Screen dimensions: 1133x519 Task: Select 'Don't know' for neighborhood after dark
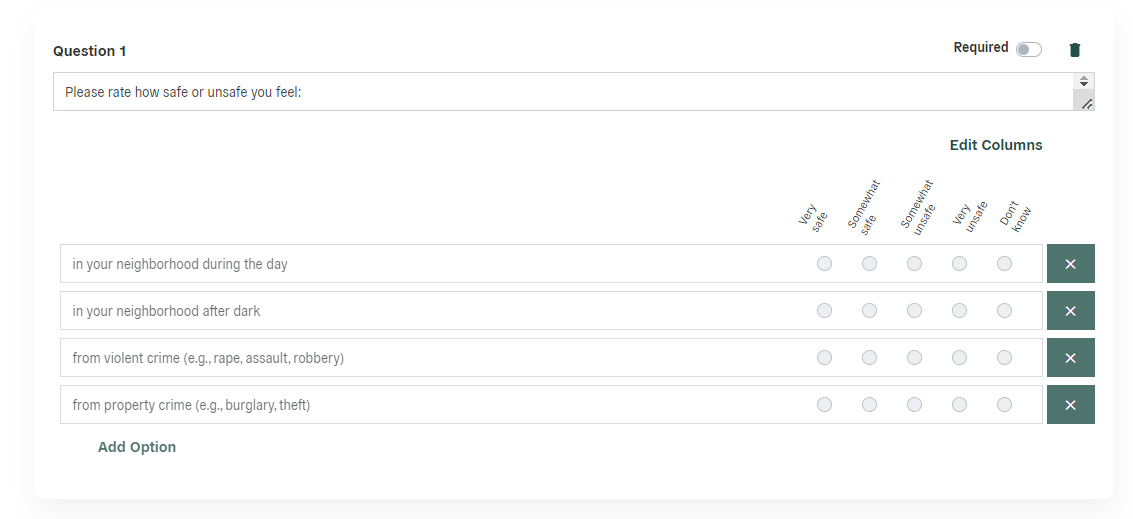pyautogui.click(x=1004, y=311)
